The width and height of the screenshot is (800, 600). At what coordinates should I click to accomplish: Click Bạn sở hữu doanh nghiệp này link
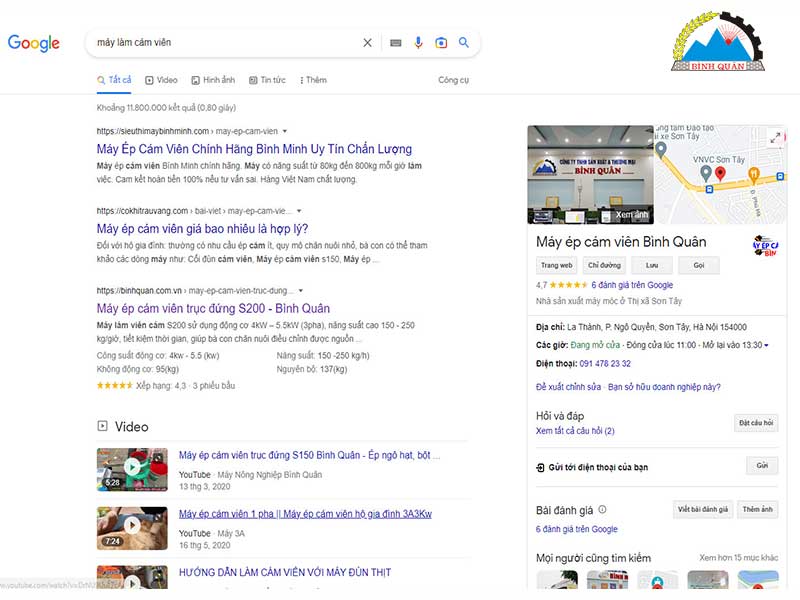pyautogui.click(x=664, y=387)
